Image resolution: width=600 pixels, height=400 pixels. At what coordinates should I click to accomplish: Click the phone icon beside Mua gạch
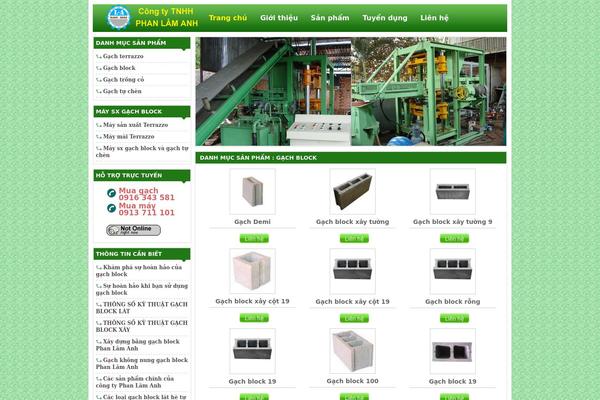tap(111, 193)
